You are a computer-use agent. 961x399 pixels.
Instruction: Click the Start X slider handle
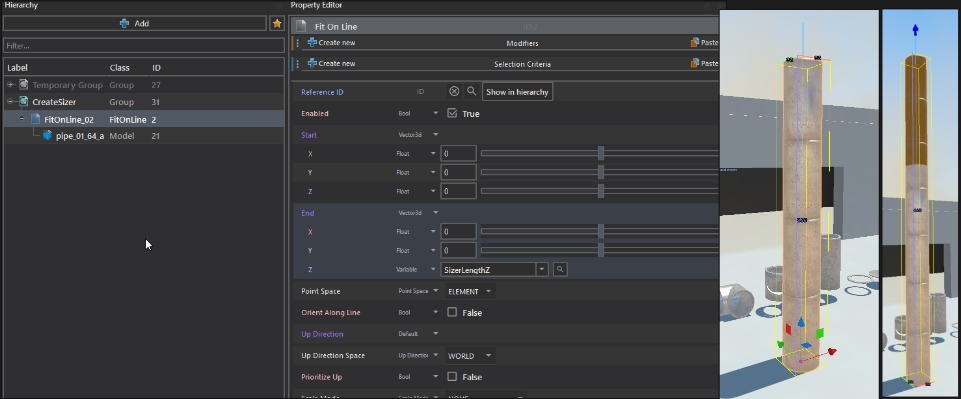[x=601, y=153]
